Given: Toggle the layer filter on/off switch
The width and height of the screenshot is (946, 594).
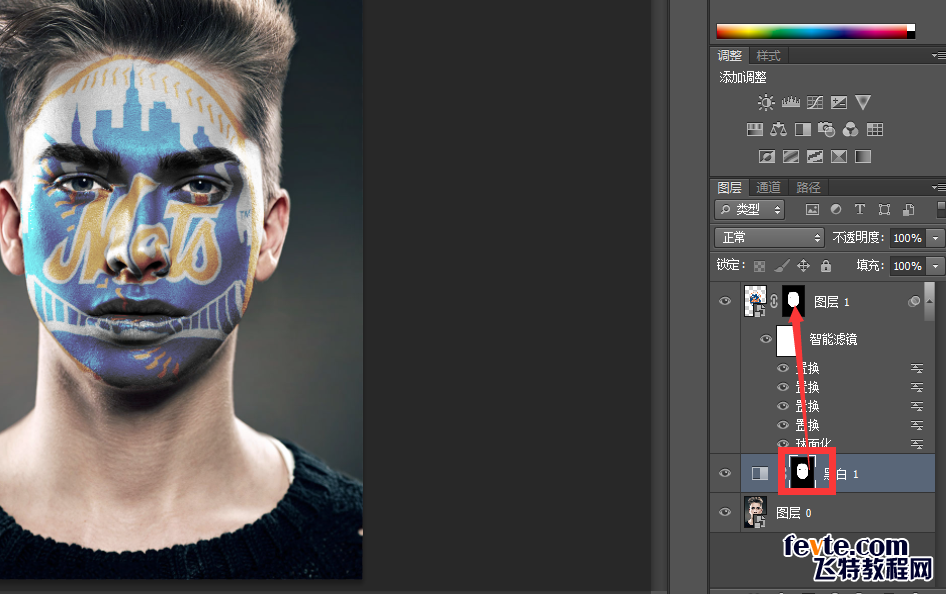Looking at the screenshot, I should [x=941, y=209].
